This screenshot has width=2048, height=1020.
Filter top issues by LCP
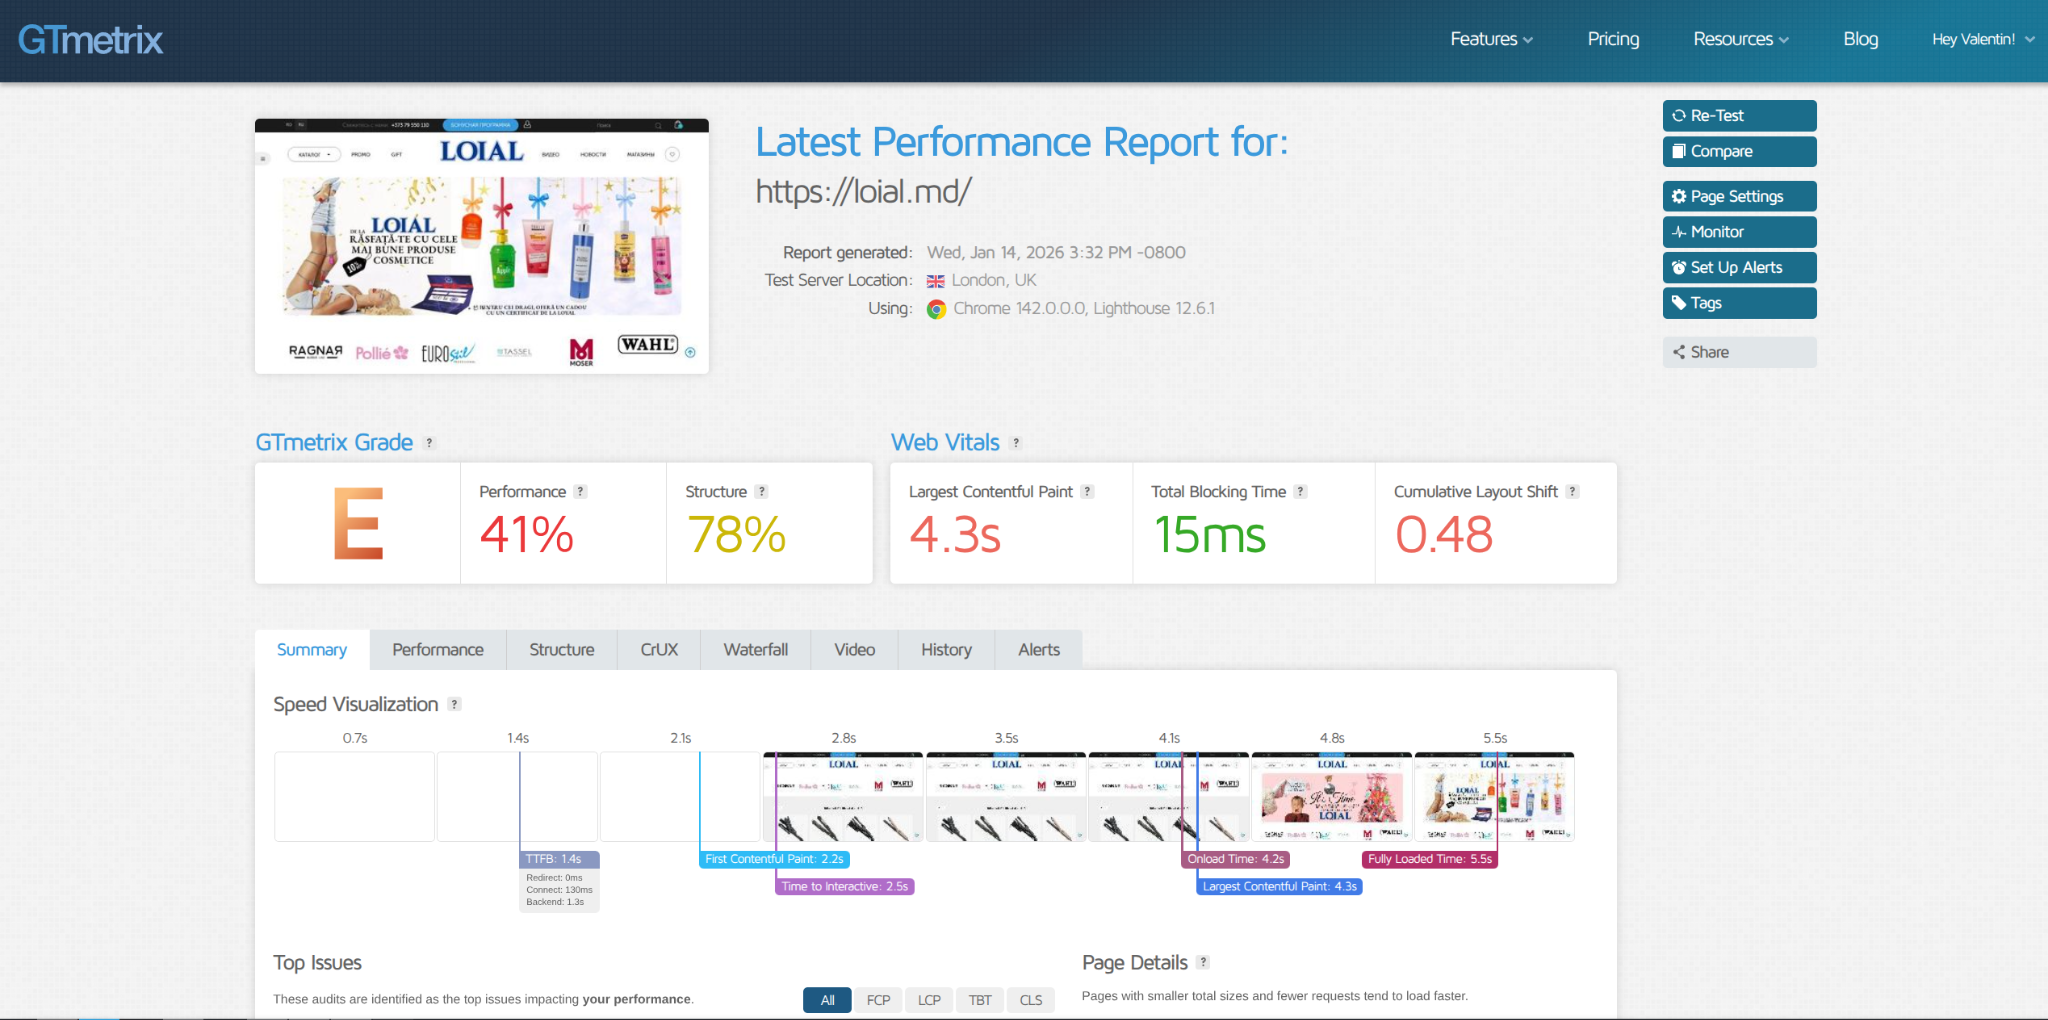[929, 1000]
